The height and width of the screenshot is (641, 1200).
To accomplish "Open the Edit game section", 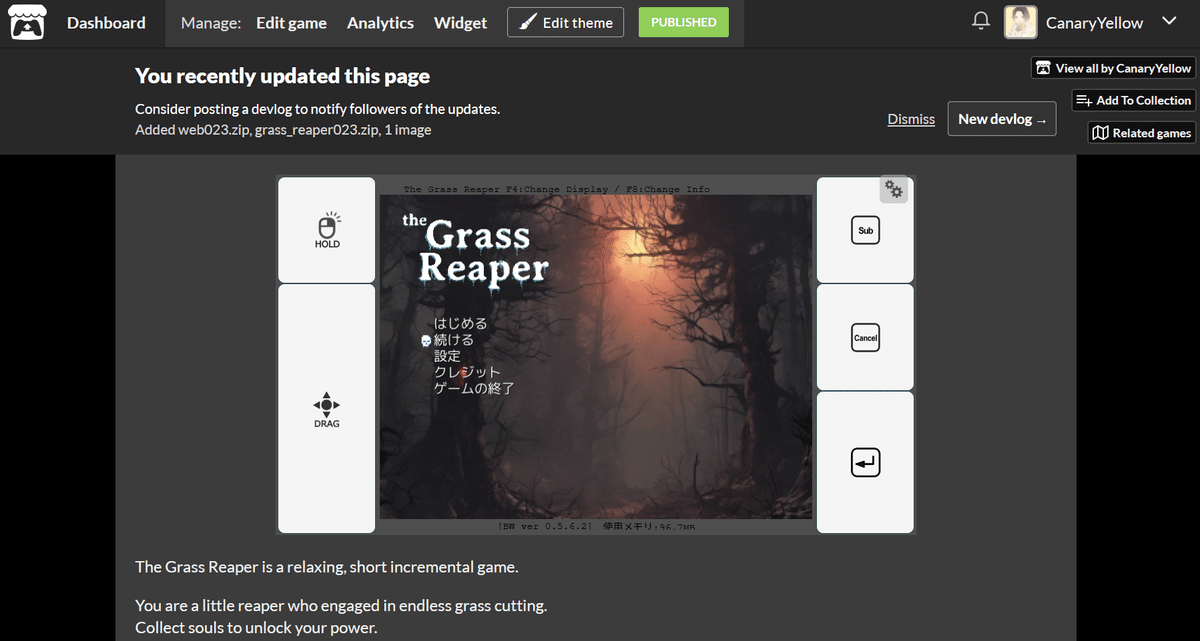I will point(291,22).
